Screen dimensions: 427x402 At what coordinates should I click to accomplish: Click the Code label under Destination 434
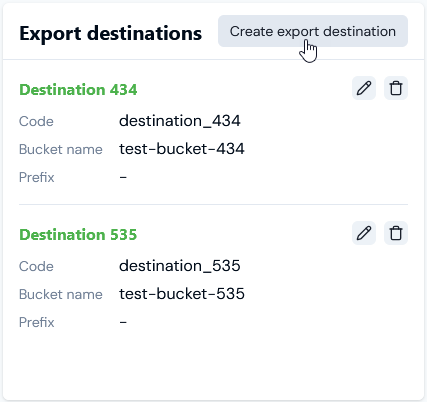pos(36,121)
